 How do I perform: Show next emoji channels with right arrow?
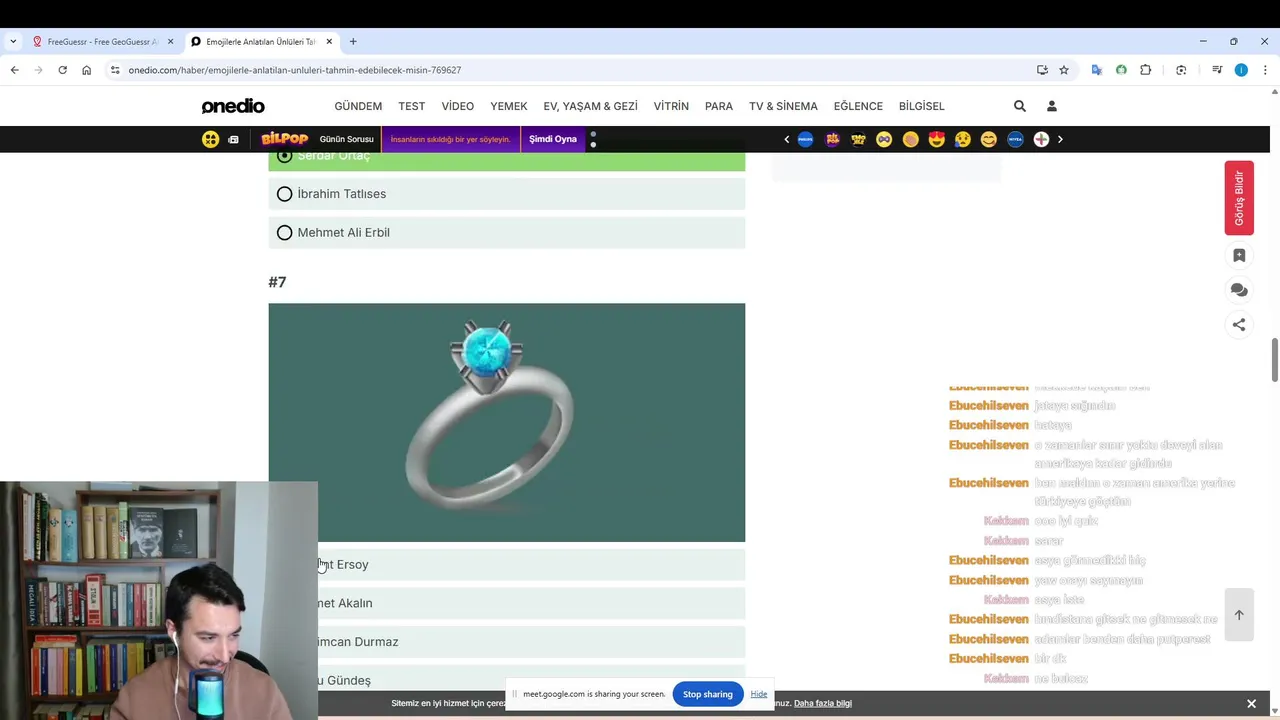1060,139
